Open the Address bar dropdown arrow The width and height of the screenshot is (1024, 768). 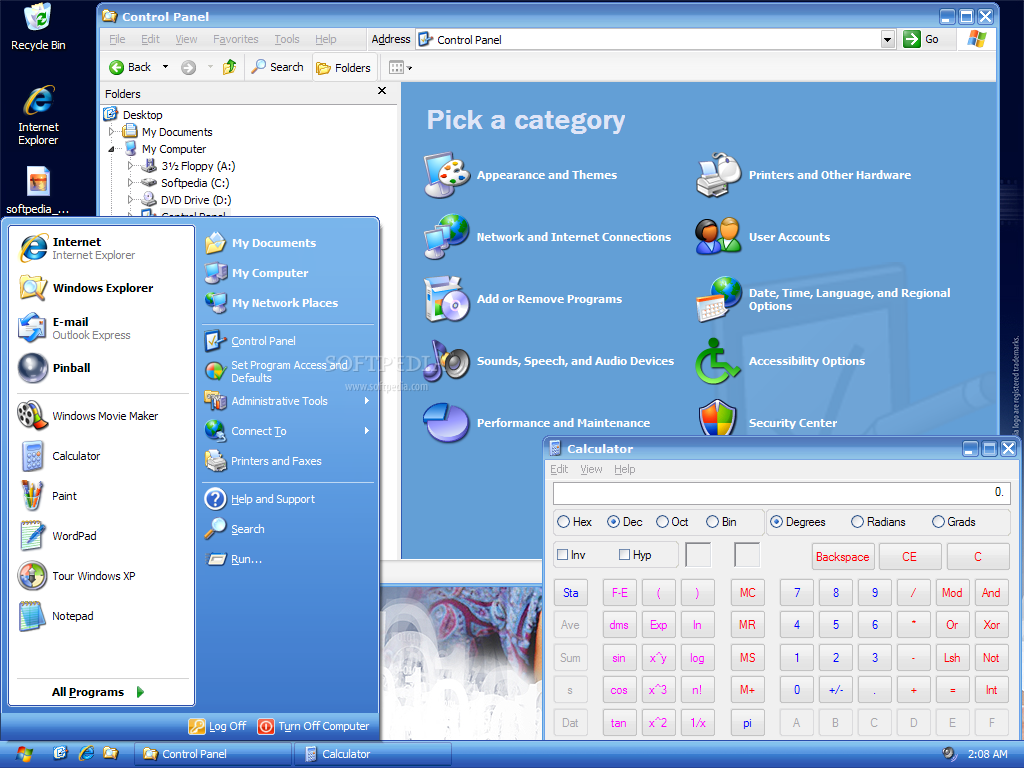click(x=887, y=40)
